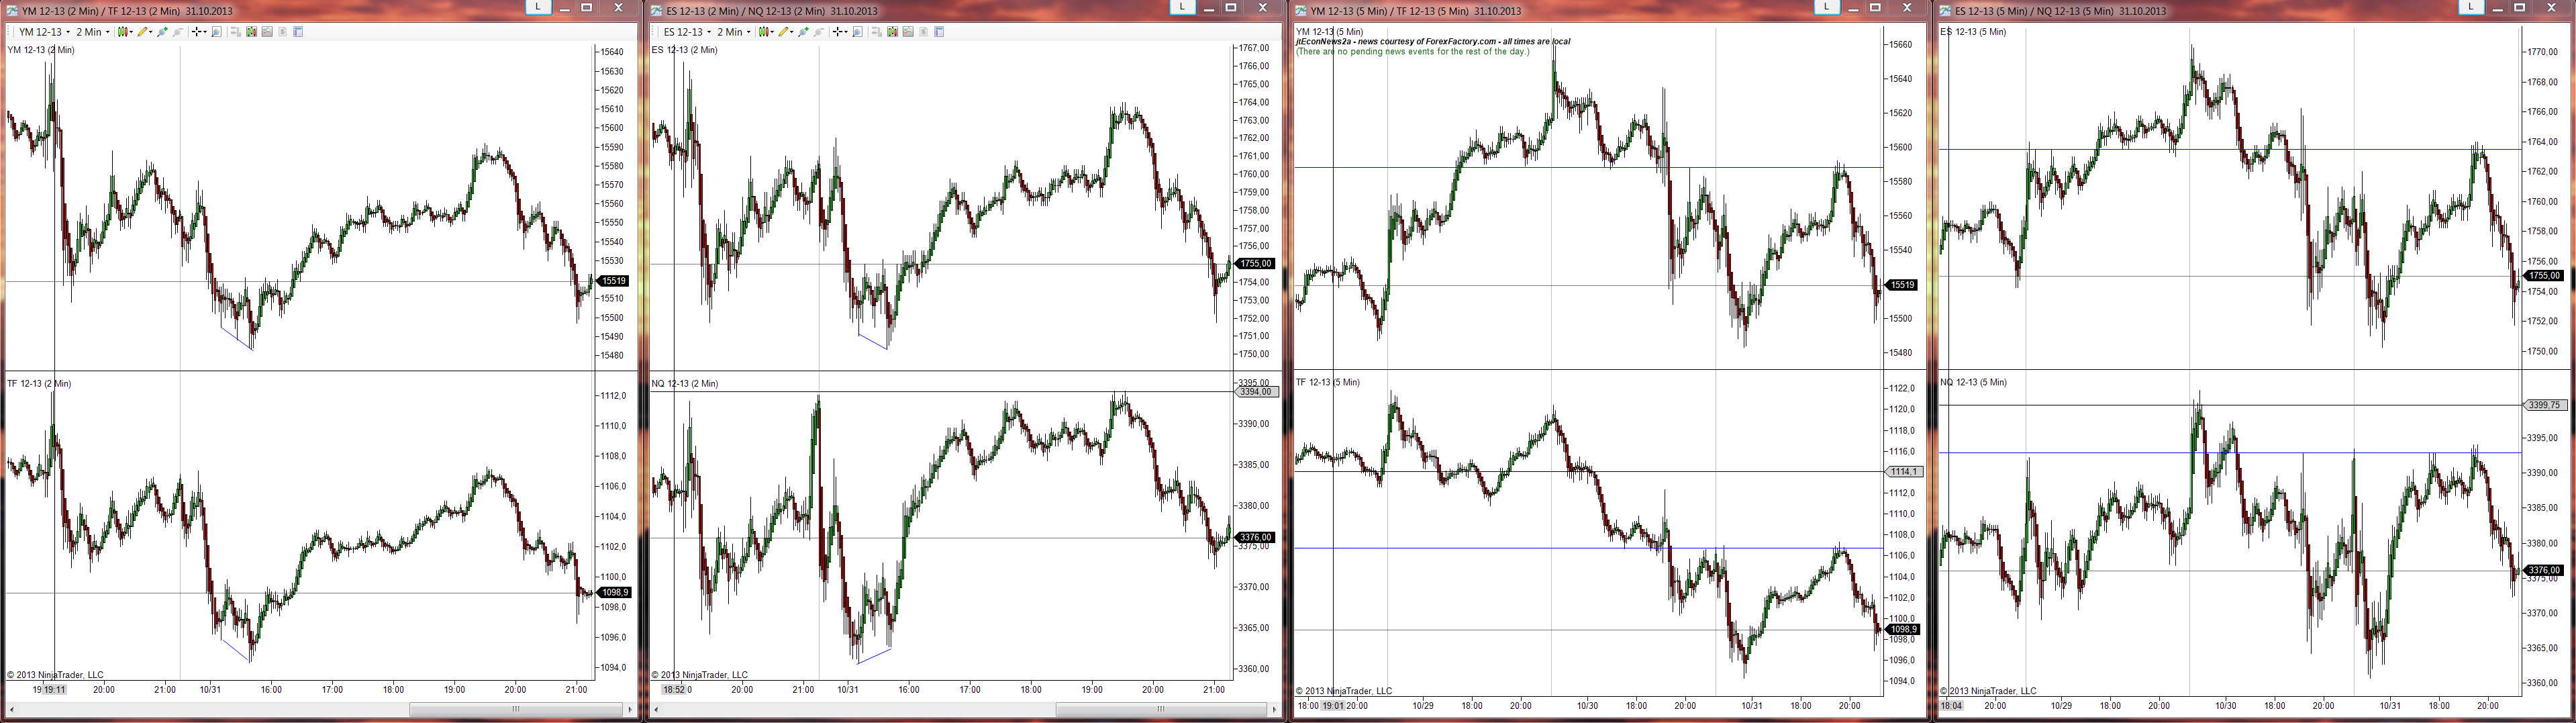2576x723 pixels.
Task: Zoom out icon in YM 2 Min toolbar
Action: point(178,32)
